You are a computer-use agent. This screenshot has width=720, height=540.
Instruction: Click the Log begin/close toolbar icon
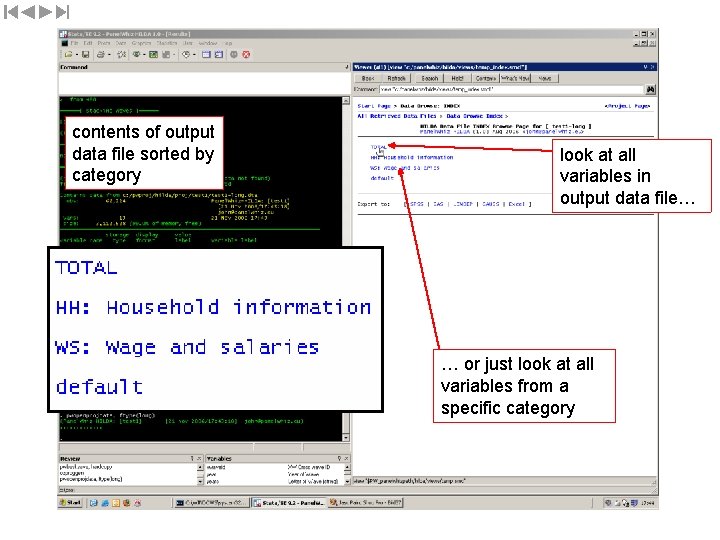click(122, 55)
